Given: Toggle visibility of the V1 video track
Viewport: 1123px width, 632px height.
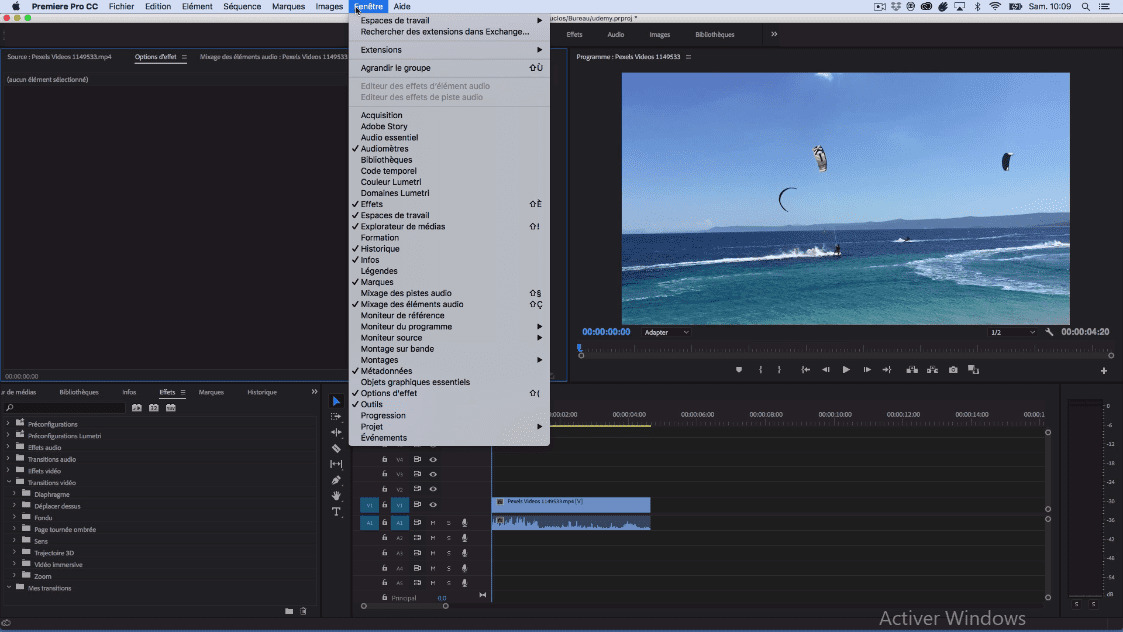Looking at the screenshot, I should click(433, 505).
